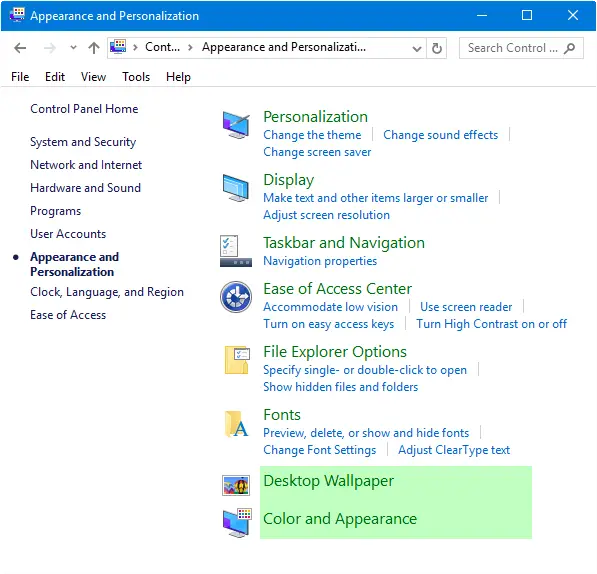Click Accommodate low vision
Image resolution: width=597 pixels, height=574 pixels.
[330, 307]
